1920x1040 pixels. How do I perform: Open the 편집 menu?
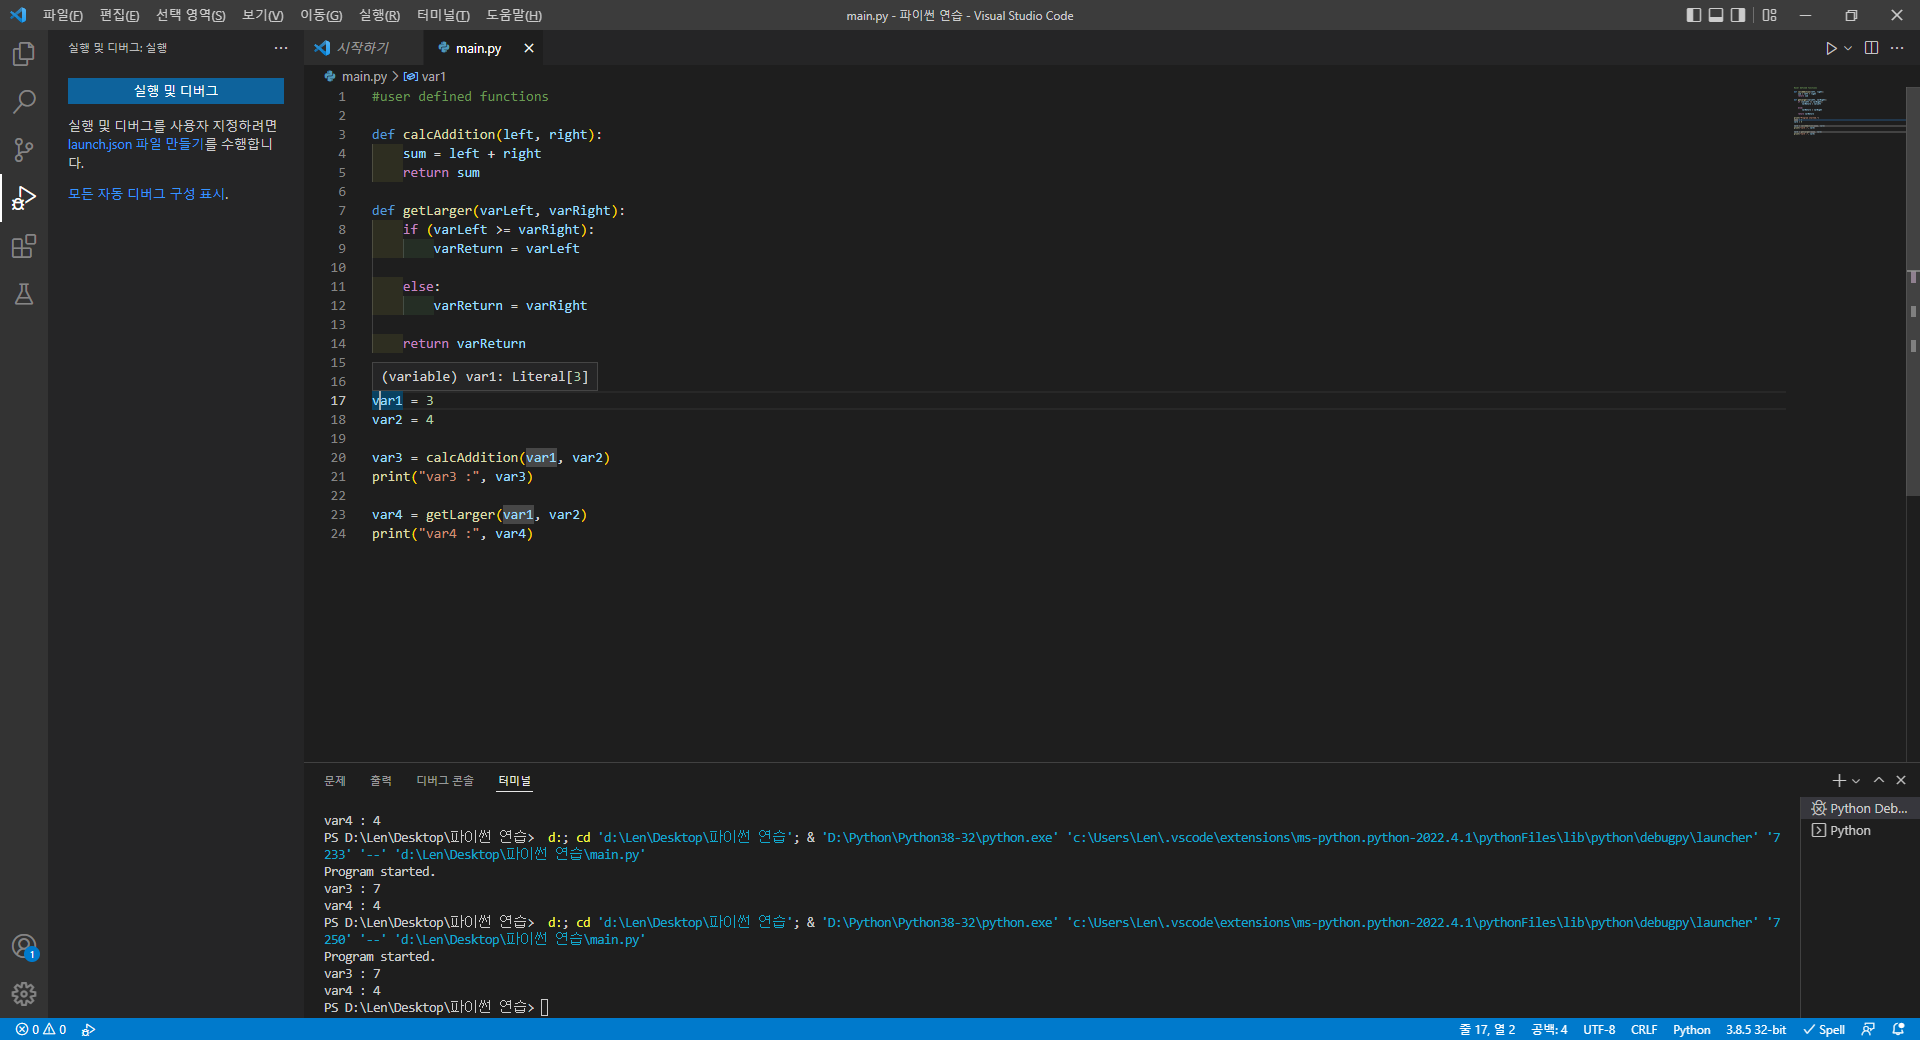click(119, 15)
